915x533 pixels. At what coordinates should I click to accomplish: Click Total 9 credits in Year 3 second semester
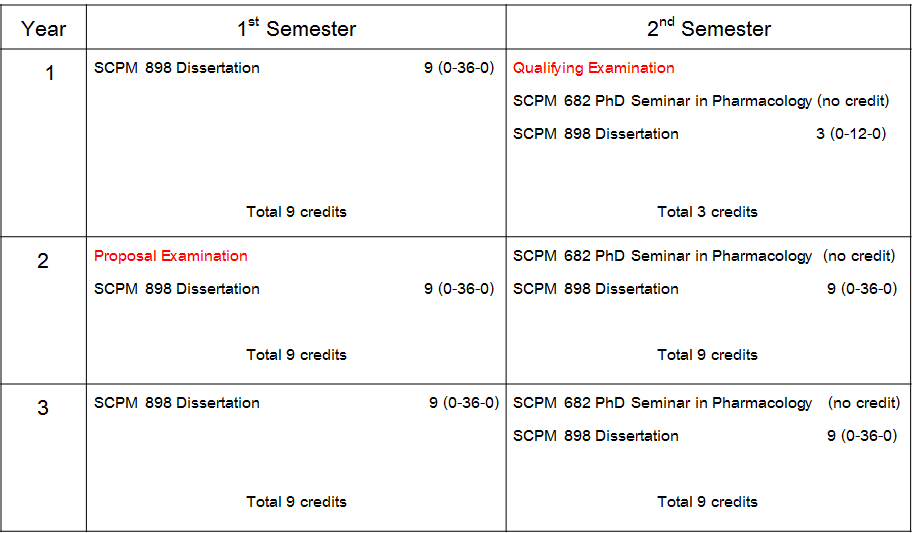click(x=707, y=502)
